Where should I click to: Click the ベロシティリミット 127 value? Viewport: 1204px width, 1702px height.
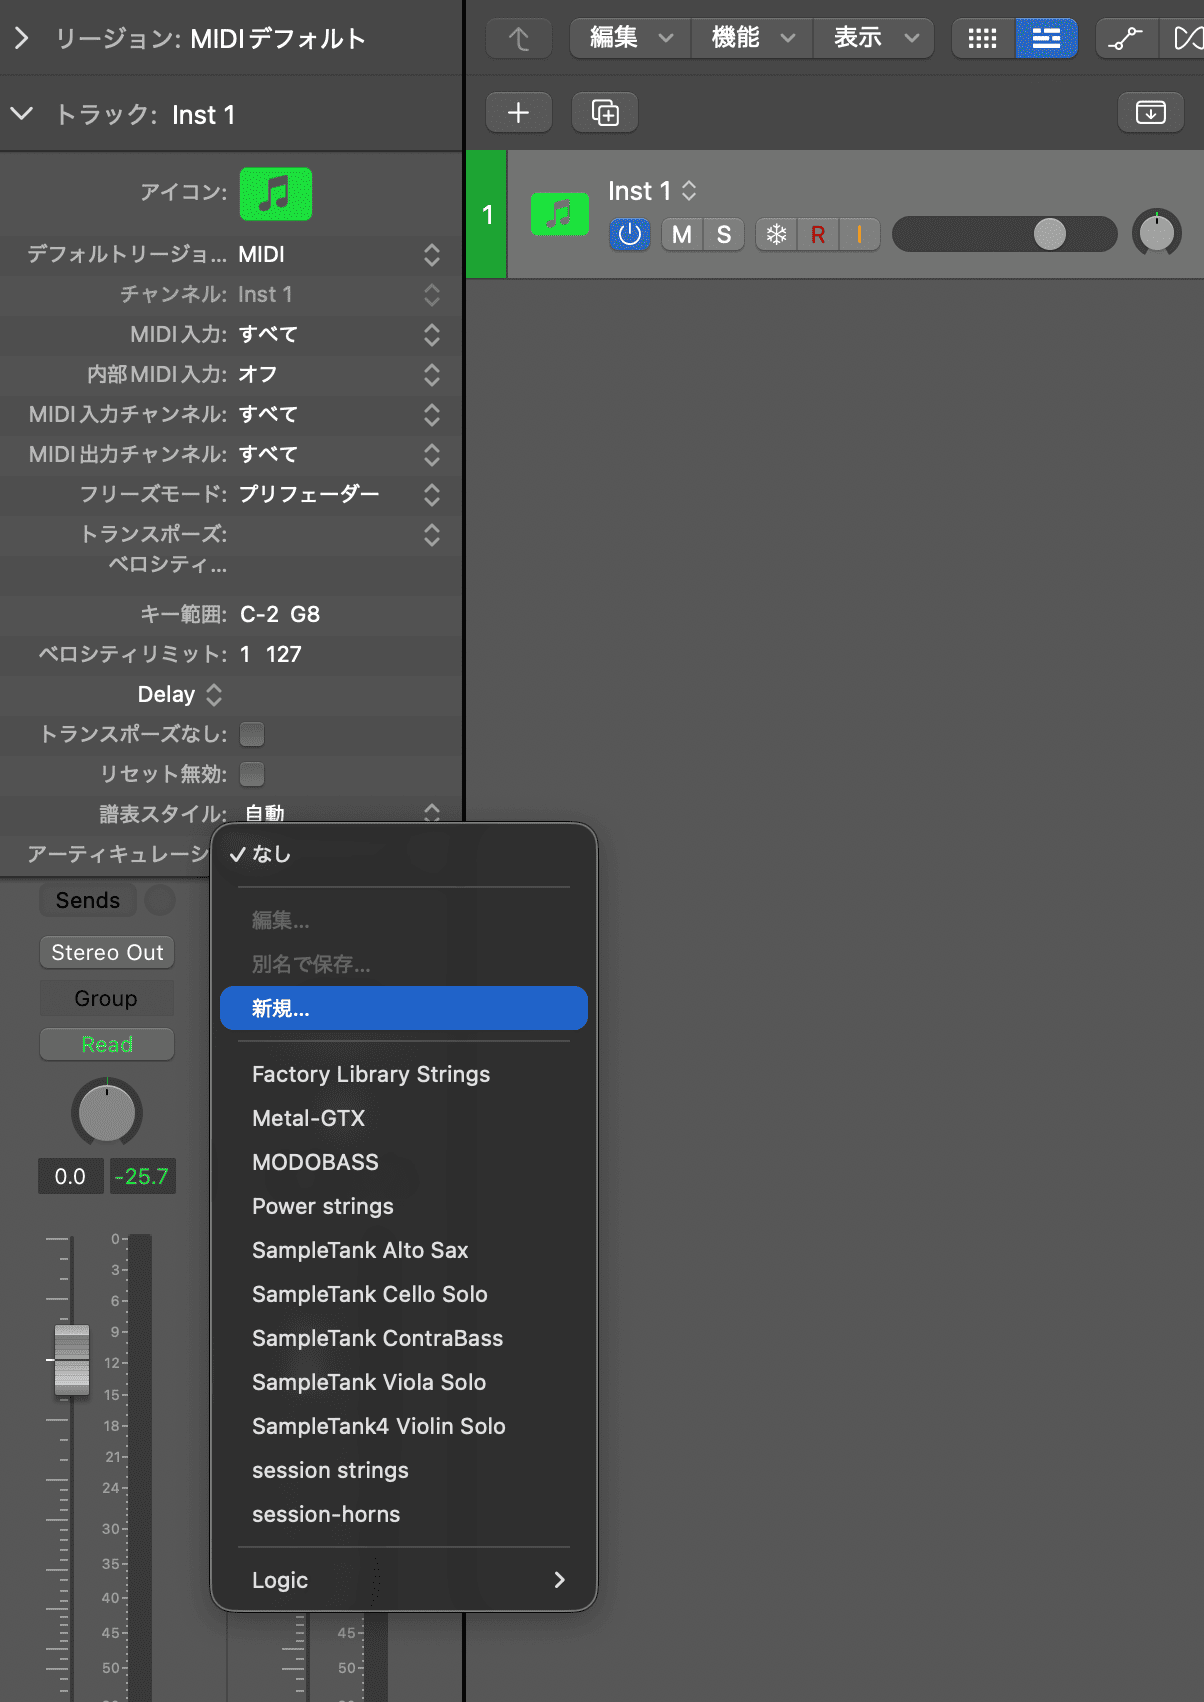(x=283, y=654)
